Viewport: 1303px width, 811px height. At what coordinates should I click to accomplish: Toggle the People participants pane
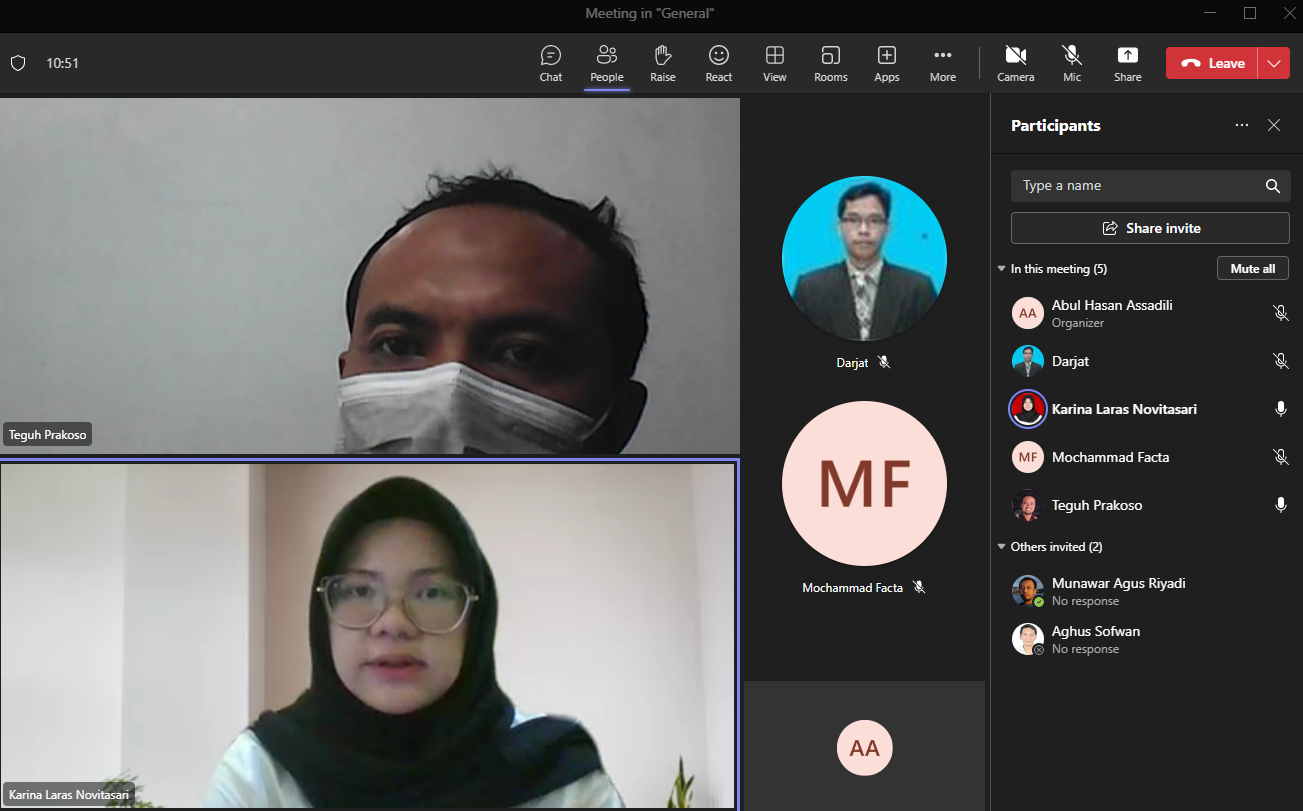coord(606,63)
